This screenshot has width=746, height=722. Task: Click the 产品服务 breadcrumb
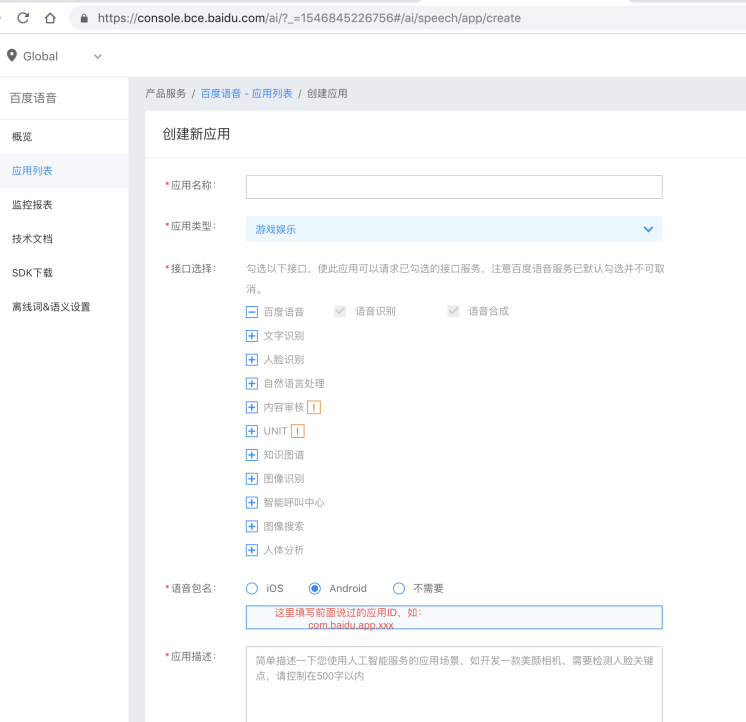click(166, 94)
